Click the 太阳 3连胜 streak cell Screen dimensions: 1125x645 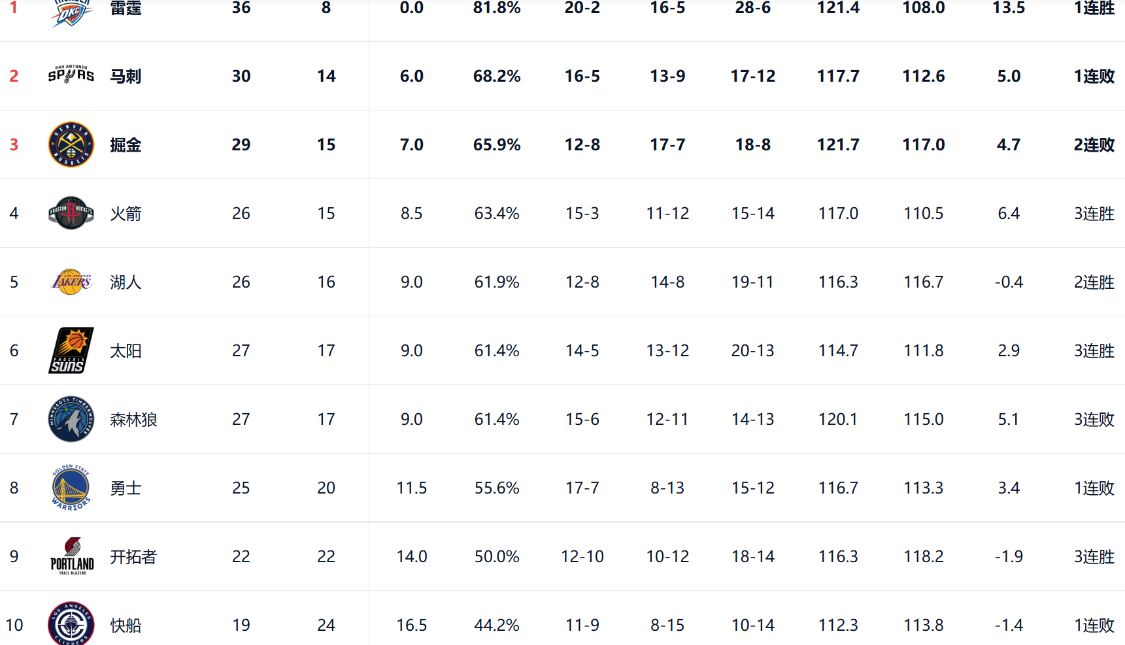click(x=1094, y=351)
